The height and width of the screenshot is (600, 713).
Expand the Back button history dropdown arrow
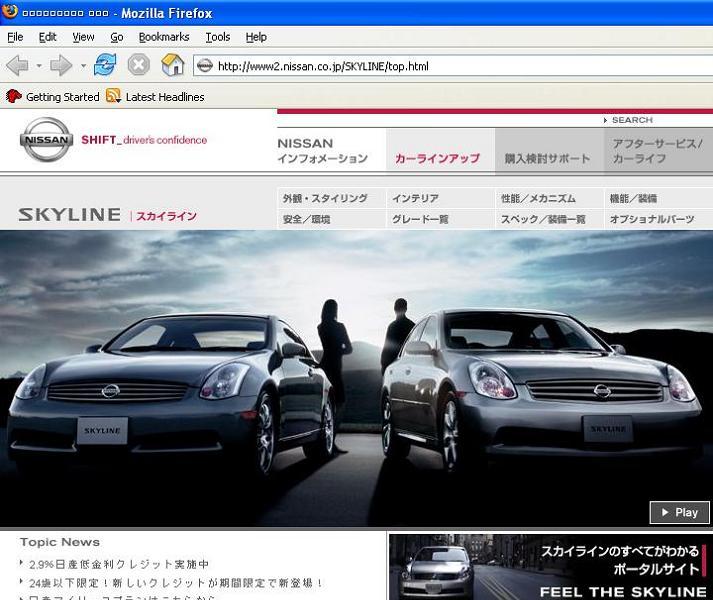point(39,66)
